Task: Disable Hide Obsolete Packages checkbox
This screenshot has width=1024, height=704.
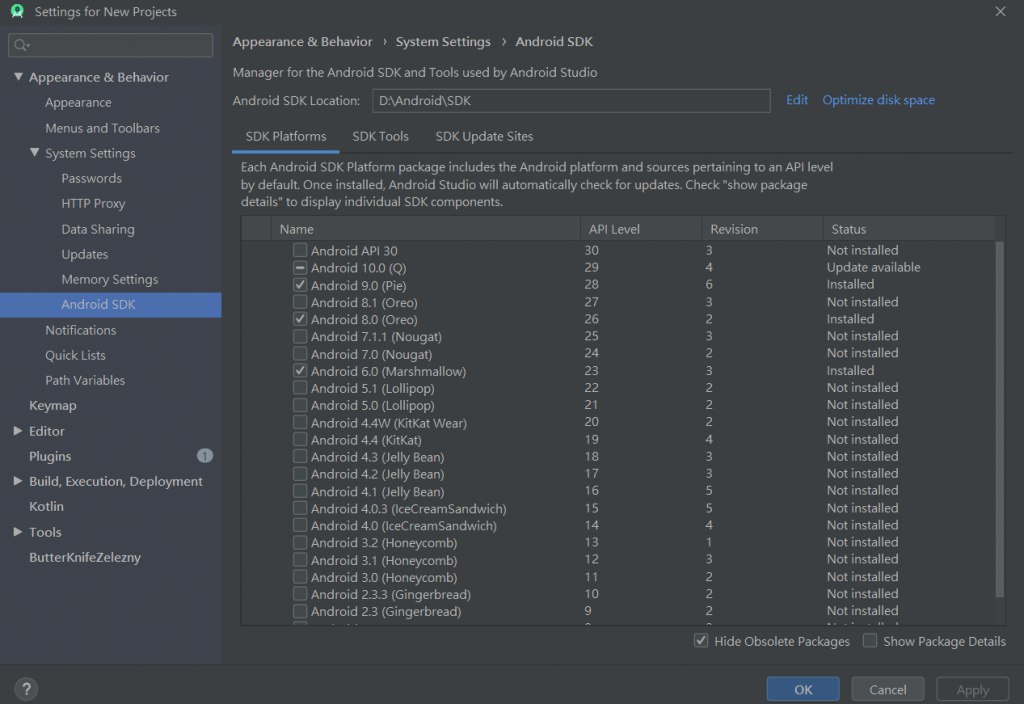Action: (x=701, y=641)
